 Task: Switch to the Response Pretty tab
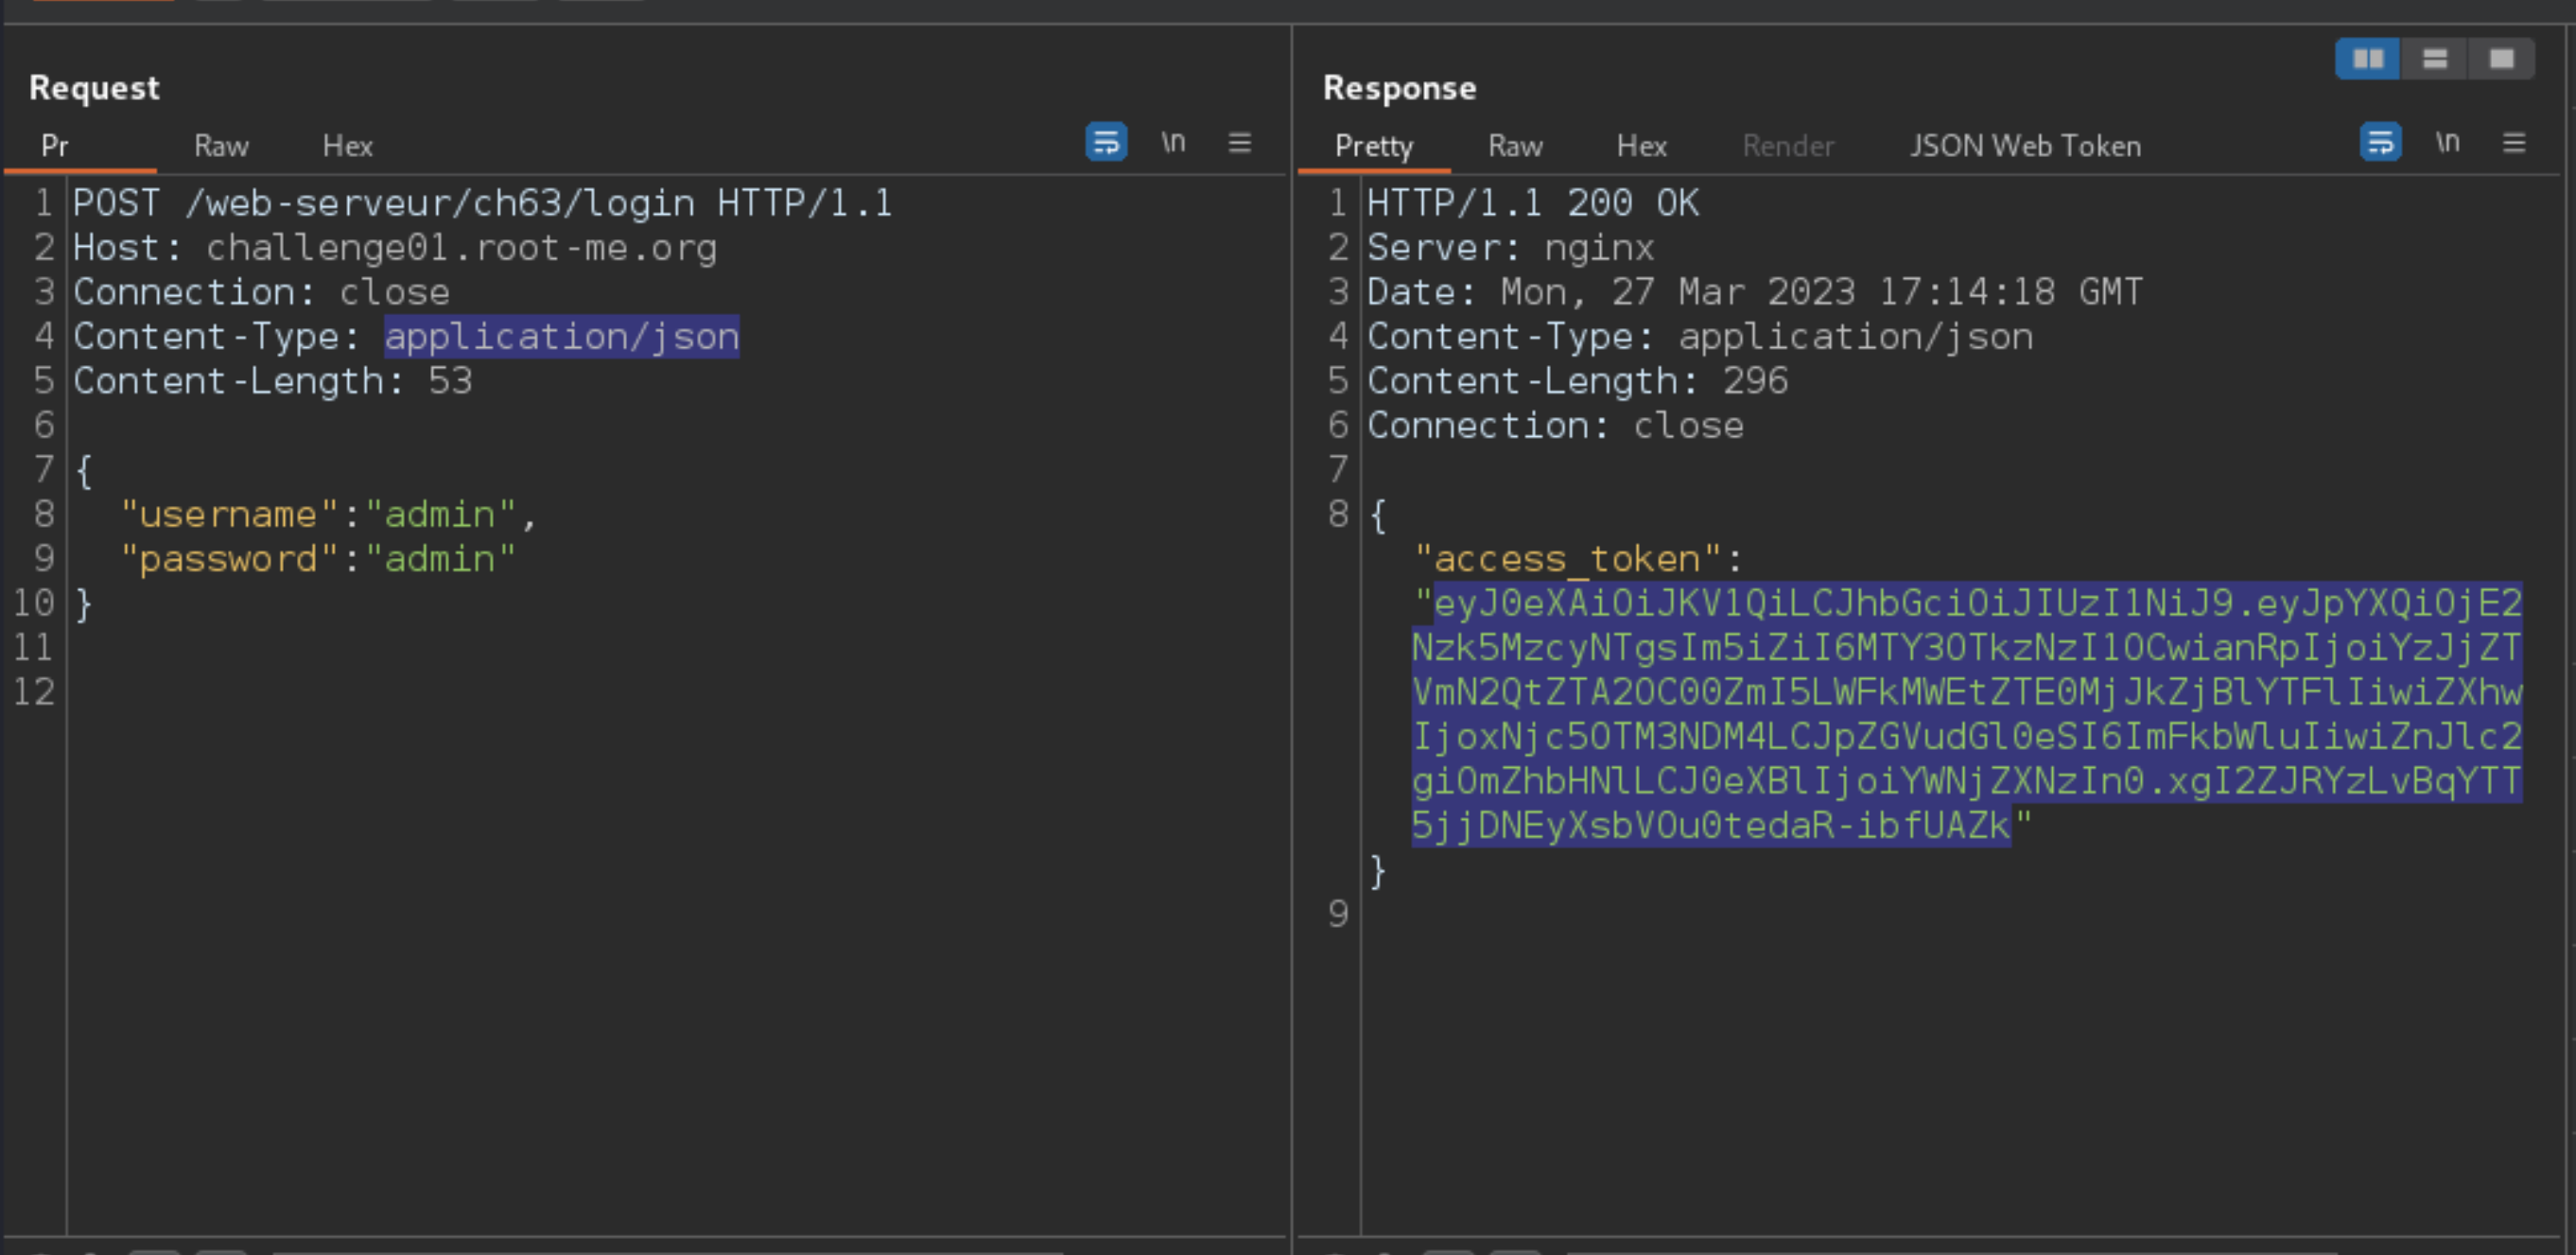click(x=1373, y=146)
